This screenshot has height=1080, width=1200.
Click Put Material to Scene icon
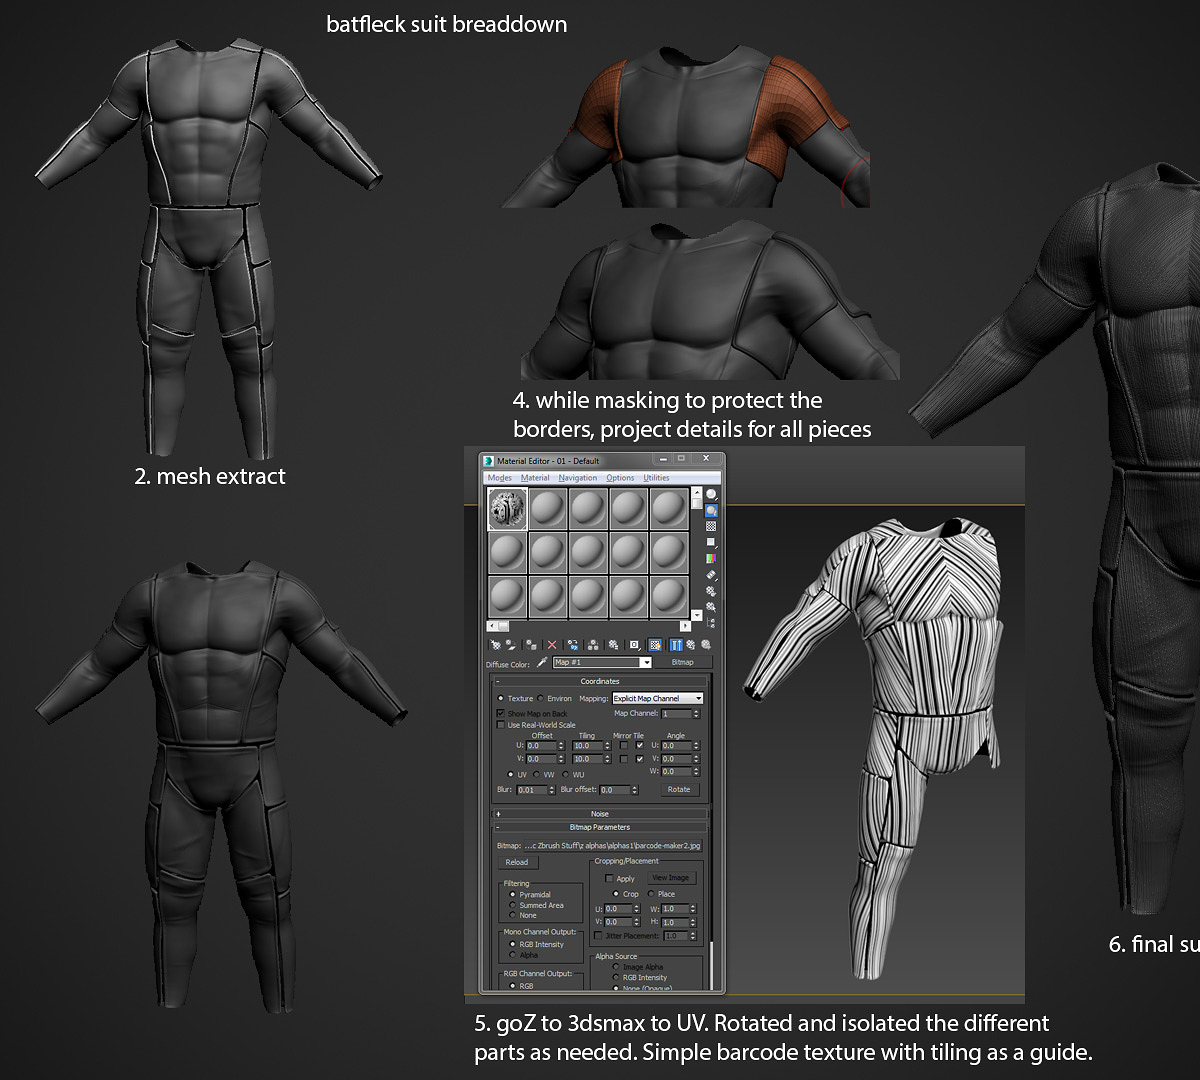tap(511, 645)
